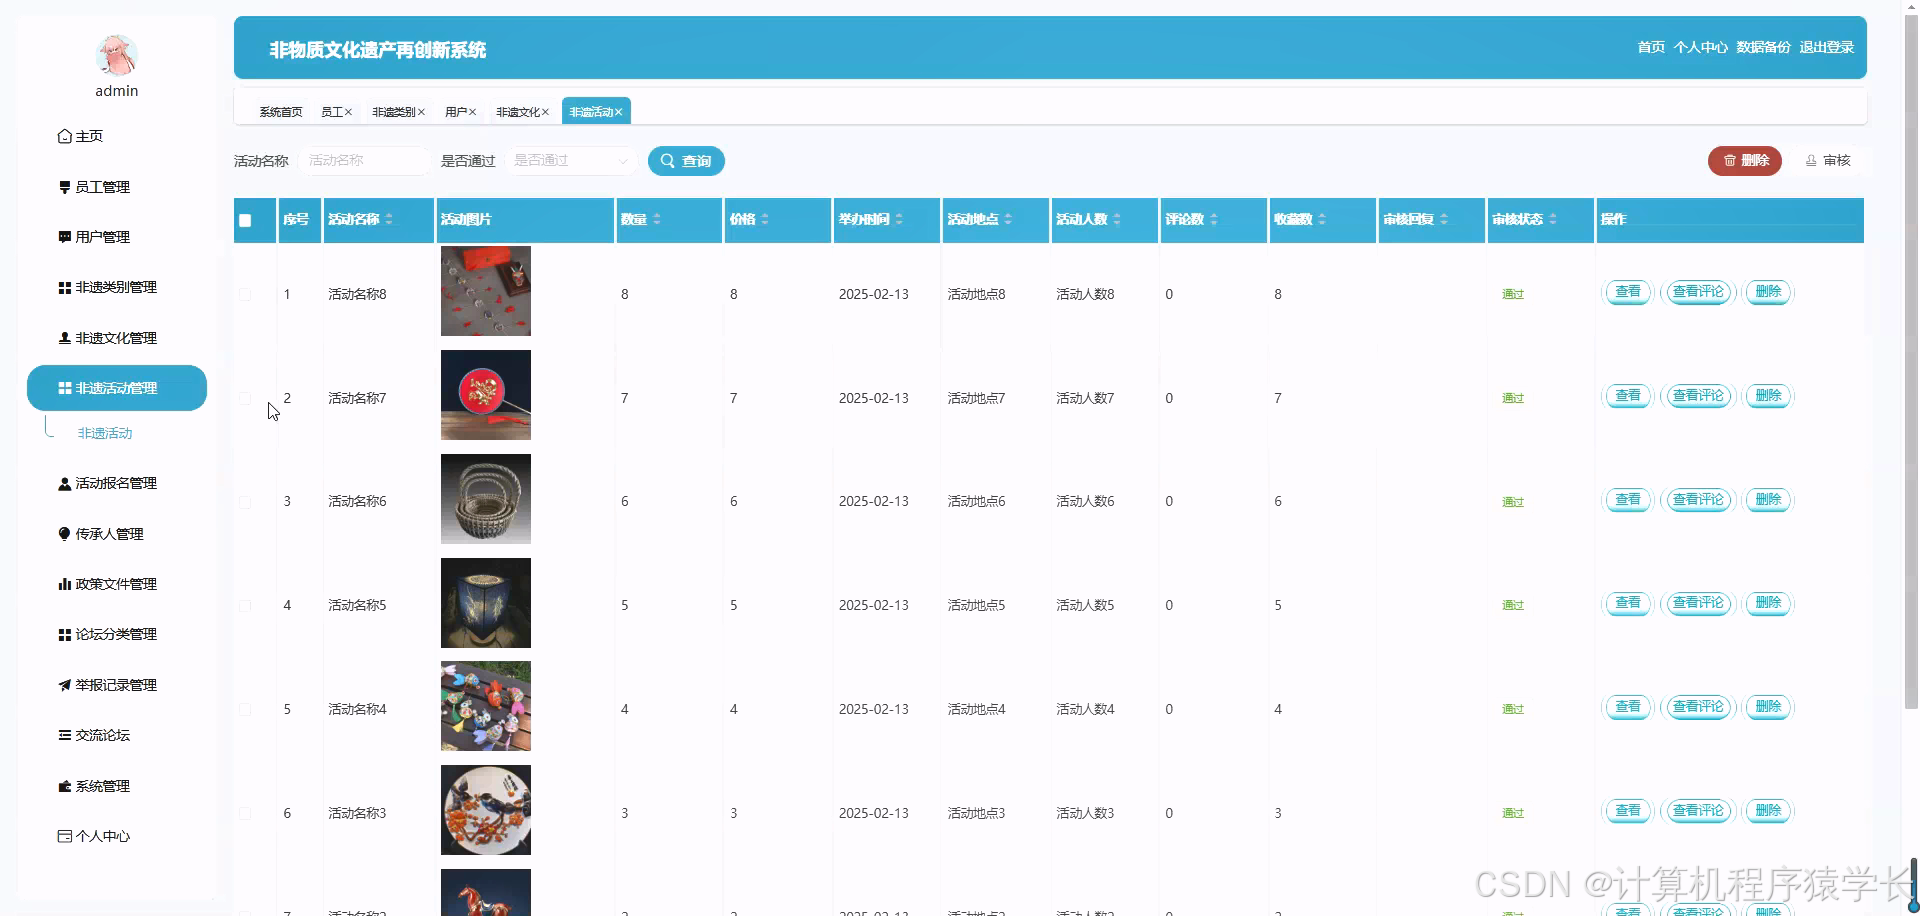Sort by 数量 column arrows

[657, 219]
